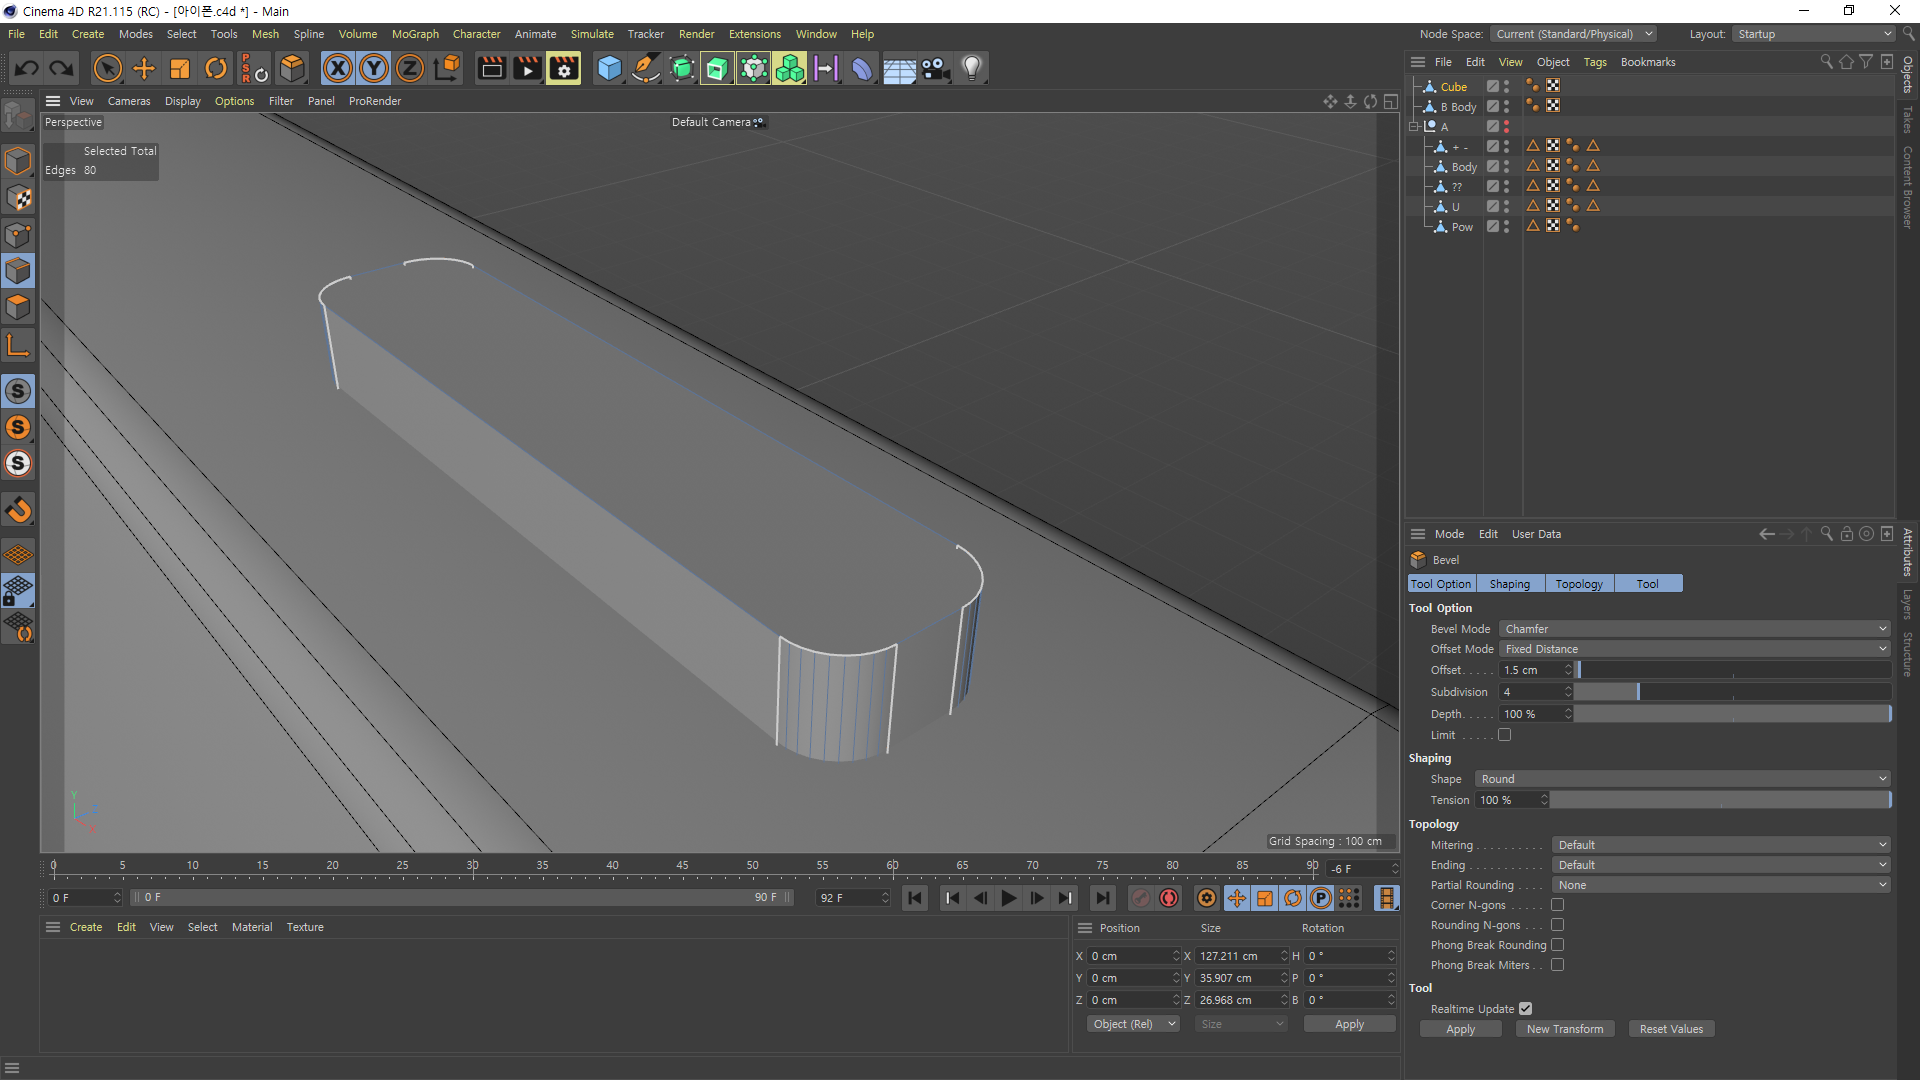Screen dimensions: 1920x1080
Task: Click the Reset Values button
Action: tap(1671, 1029)
